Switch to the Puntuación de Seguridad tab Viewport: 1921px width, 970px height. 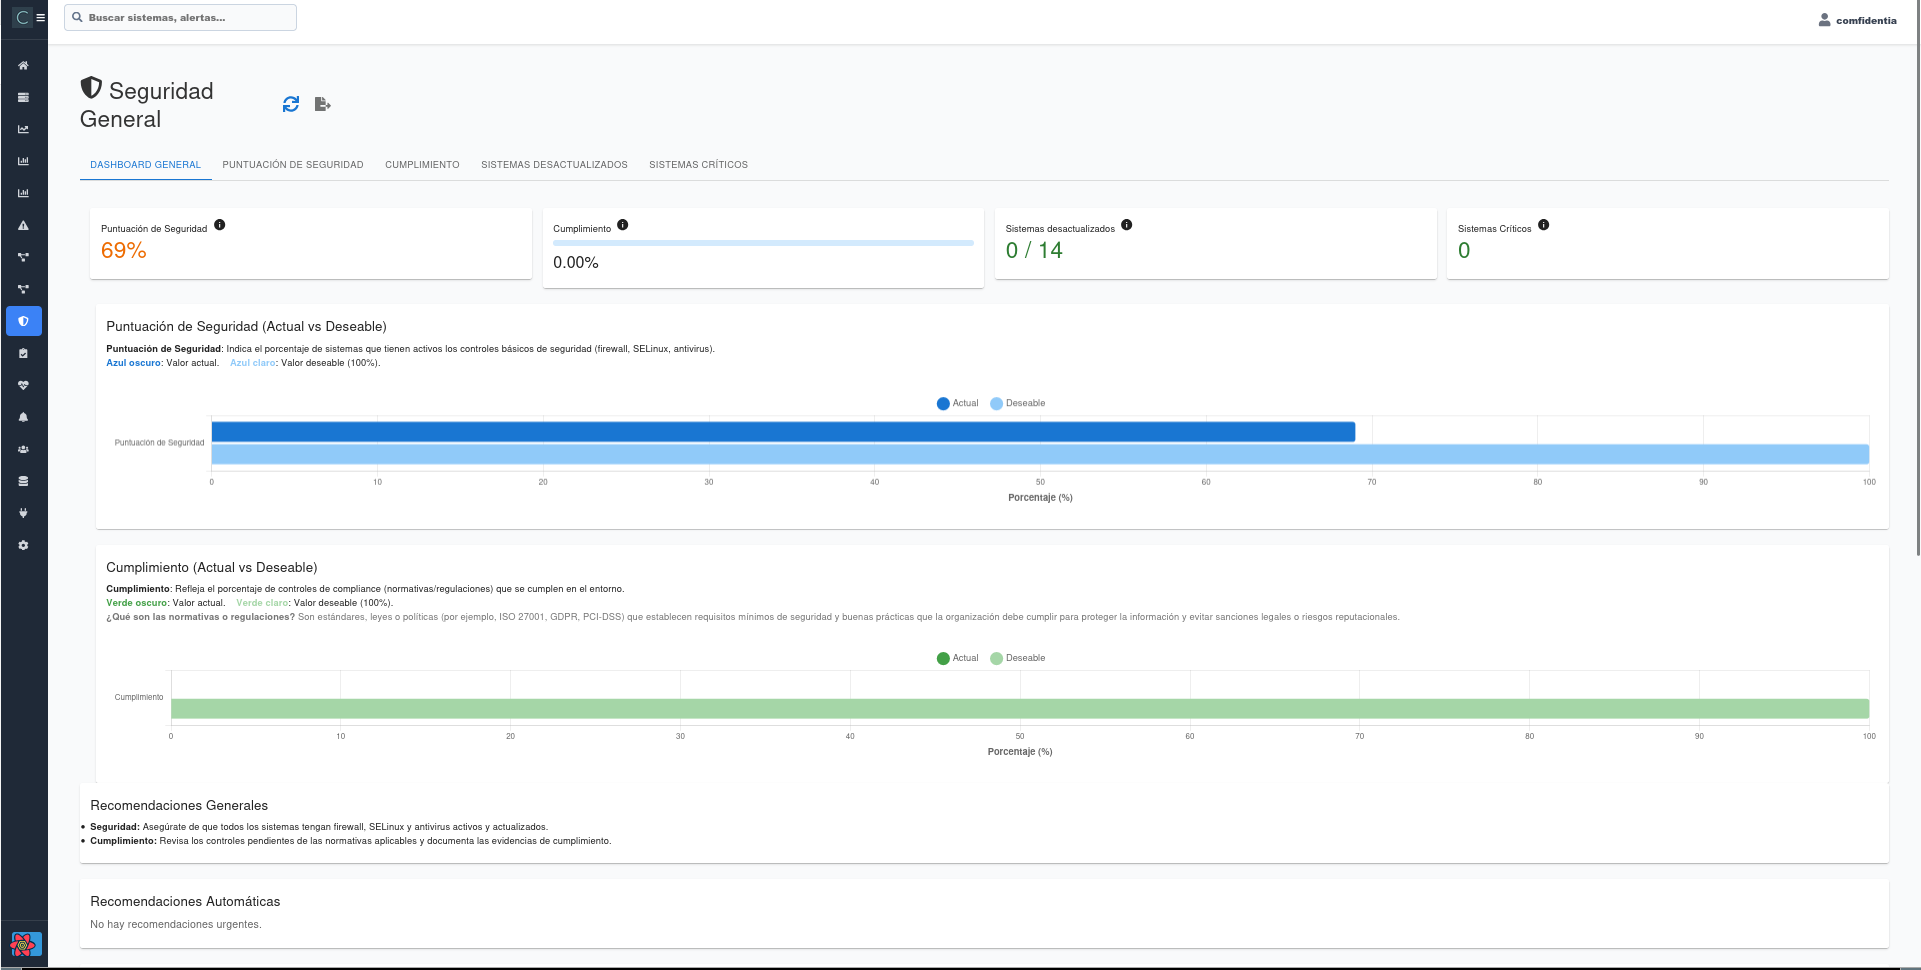(293, 165)
